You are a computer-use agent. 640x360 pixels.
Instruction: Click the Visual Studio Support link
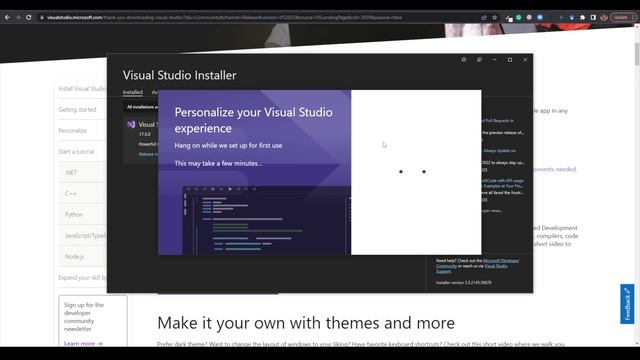coord(496,266)
